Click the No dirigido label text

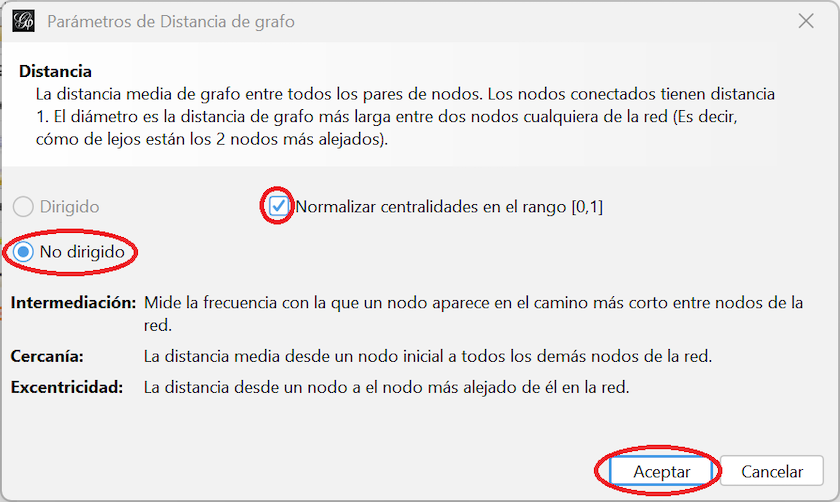[x=82, y=252]
